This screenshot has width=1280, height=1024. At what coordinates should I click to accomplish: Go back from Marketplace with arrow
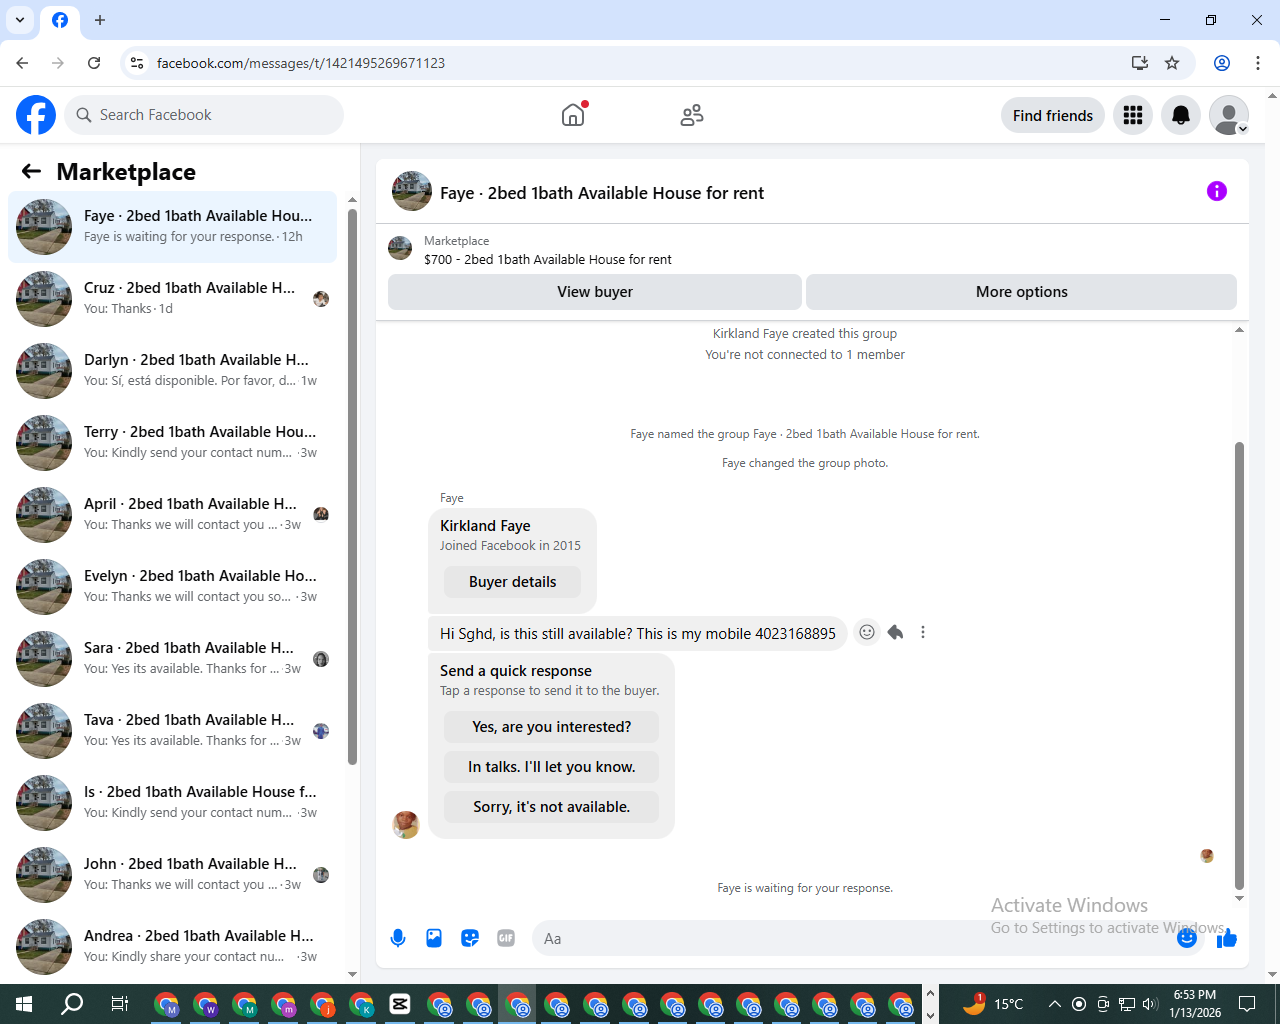[31, 171]
